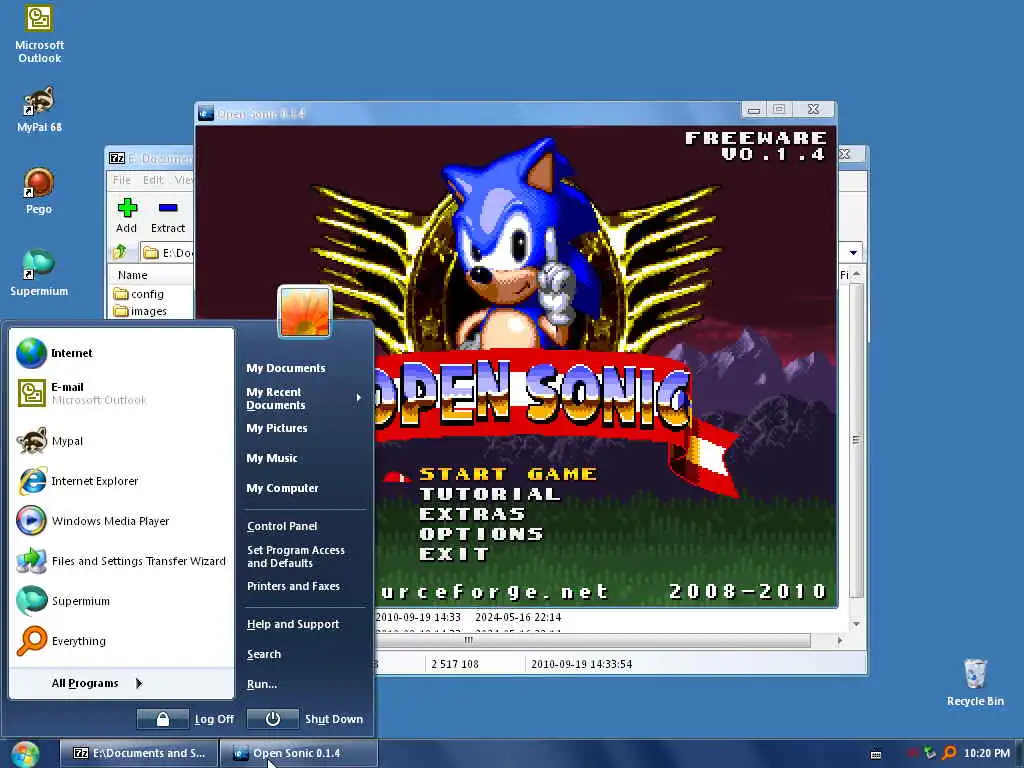The height and width of the screenshot is (768, 1024).
Task: Switch to 7-Zip E:\Documents taskbar button
Action: [138, 753]
